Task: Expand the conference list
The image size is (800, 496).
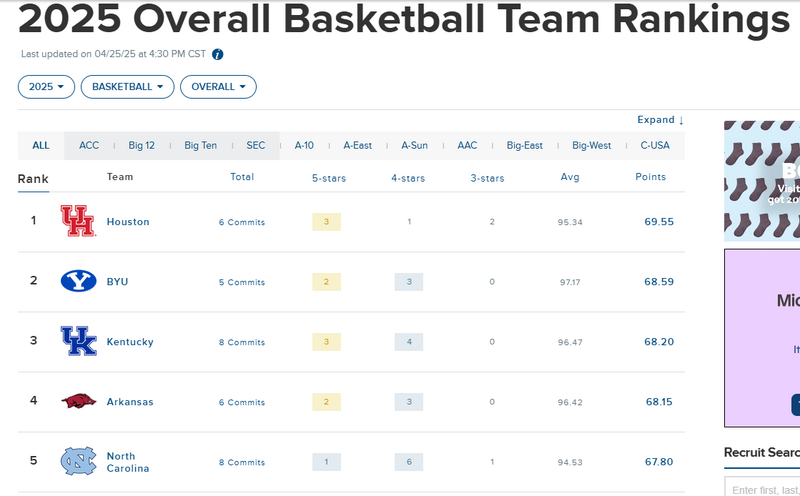Action: (660, 120)
